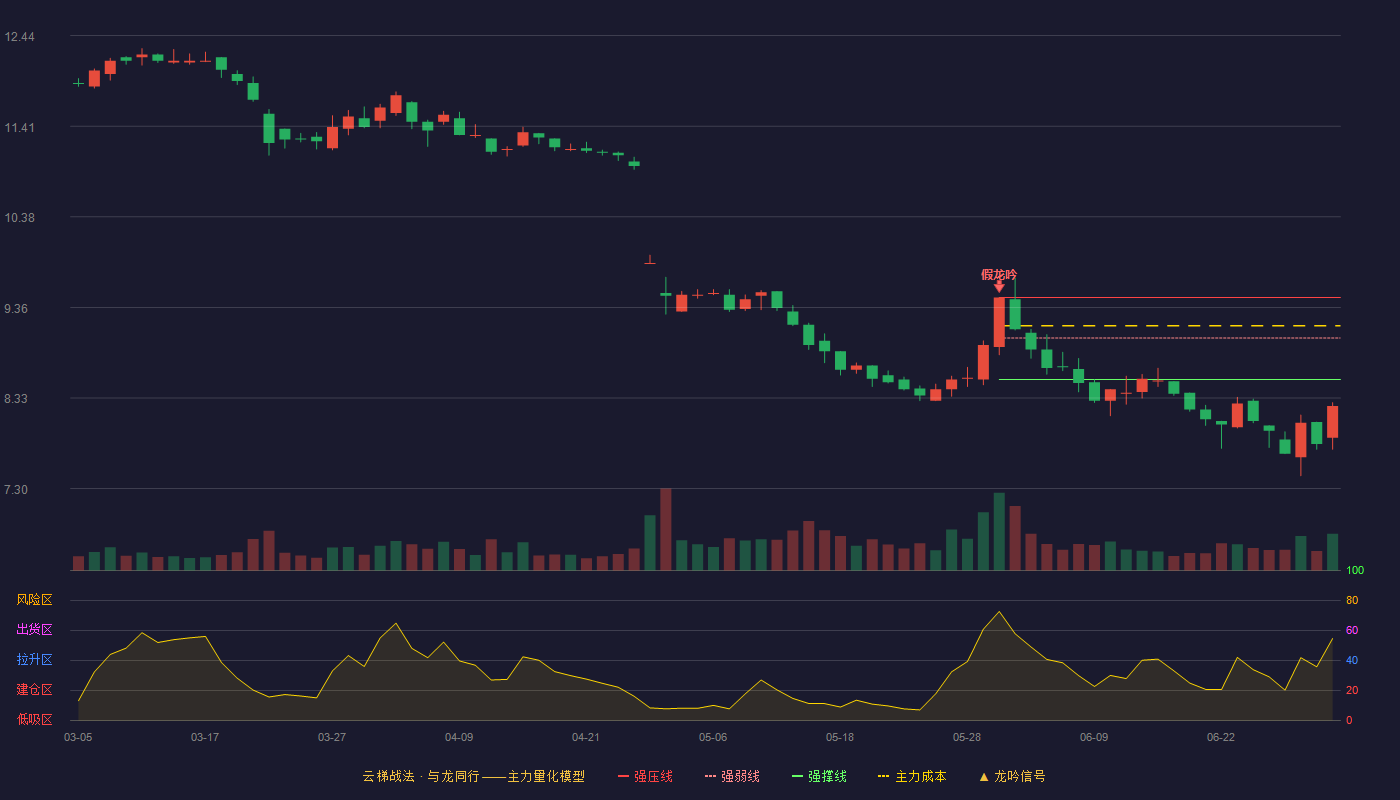This screenshot has height=800, width=1400.
Task: Click the red arrow marker under 假龙吟
Action: coord(999,287)
